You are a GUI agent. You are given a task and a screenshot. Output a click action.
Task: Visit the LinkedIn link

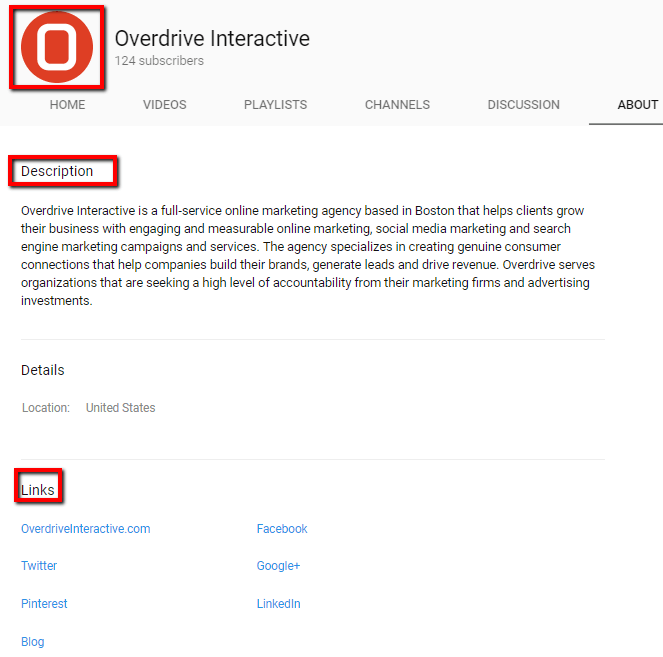[x=279, y=603]
